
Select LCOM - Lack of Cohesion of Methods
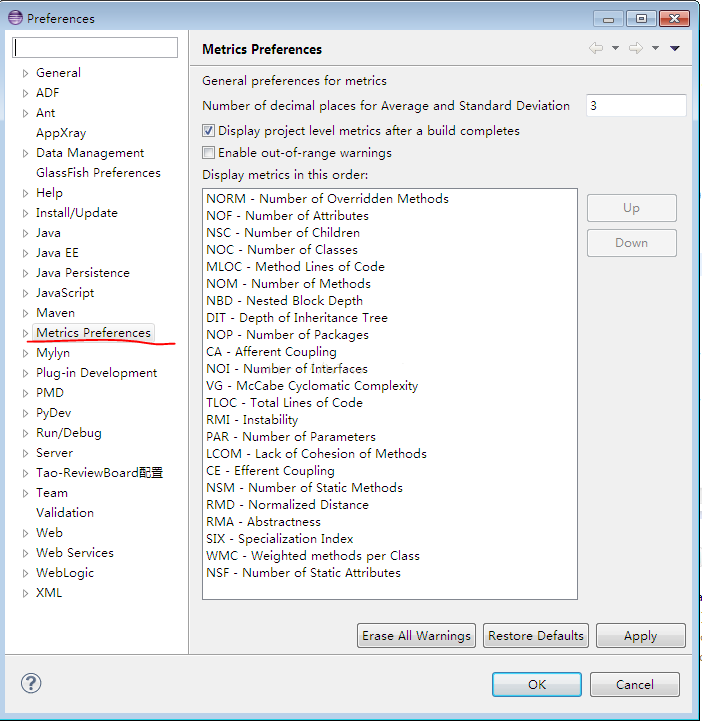coord(316,454)
